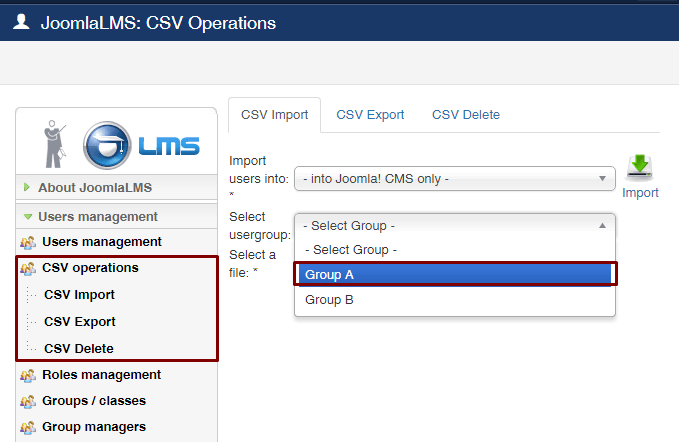Switch to the CSV Import tab
Screen dimensions: 679x442
(275, 115)
